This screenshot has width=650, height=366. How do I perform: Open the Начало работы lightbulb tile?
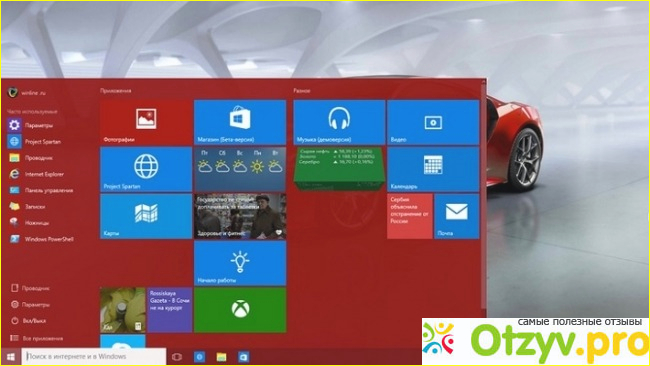click(240, 263)
